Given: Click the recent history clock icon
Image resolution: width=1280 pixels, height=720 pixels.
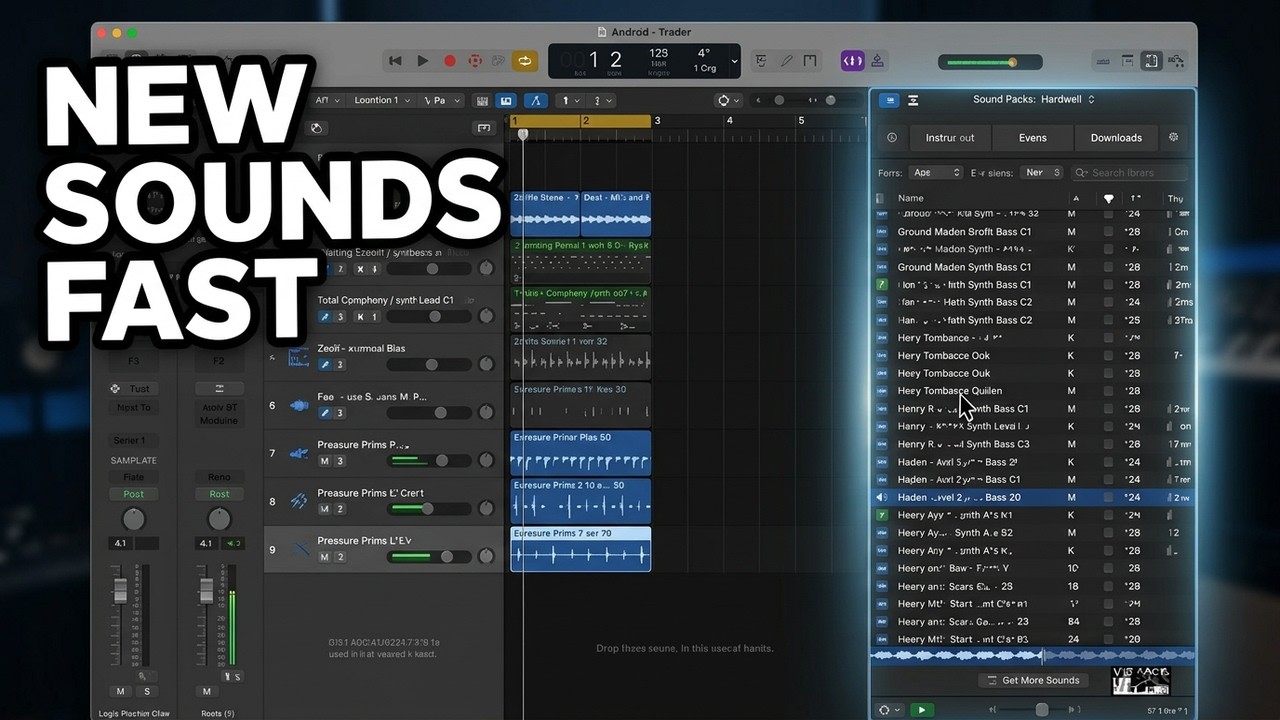Looking at the screenshot, I should (x=892, y=138).
